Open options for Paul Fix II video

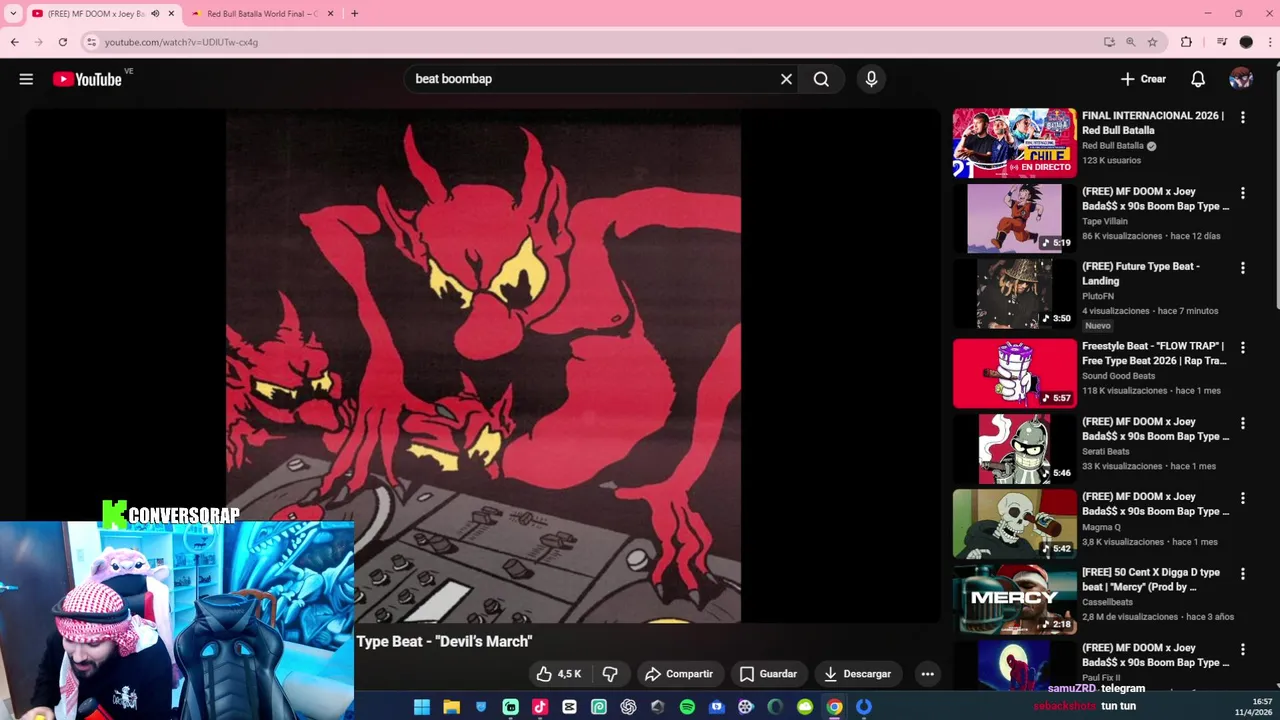pos(1243,649)
